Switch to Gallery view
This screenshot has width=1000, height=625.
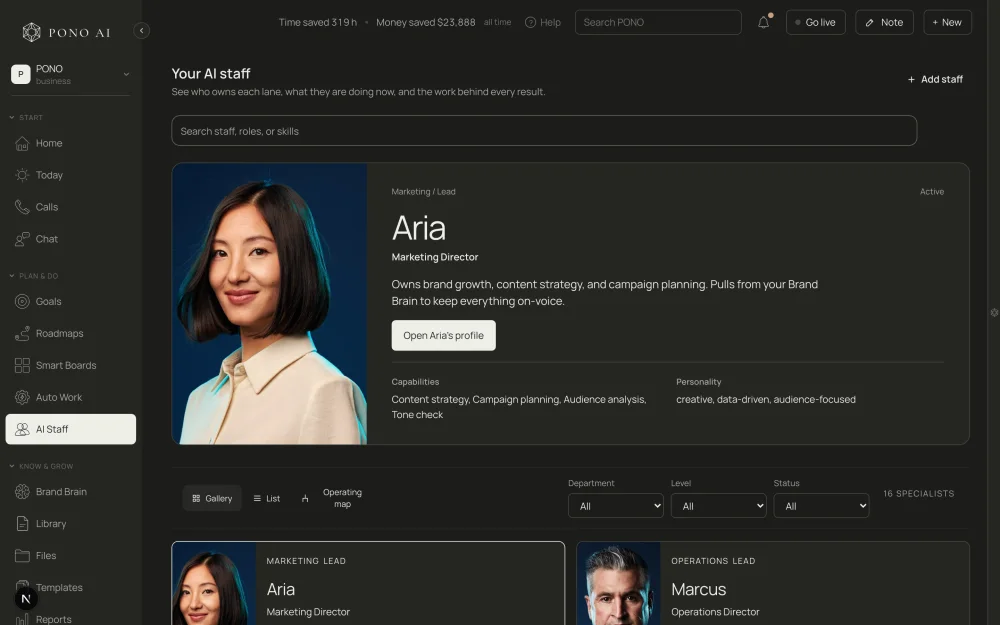pos(212,499)
